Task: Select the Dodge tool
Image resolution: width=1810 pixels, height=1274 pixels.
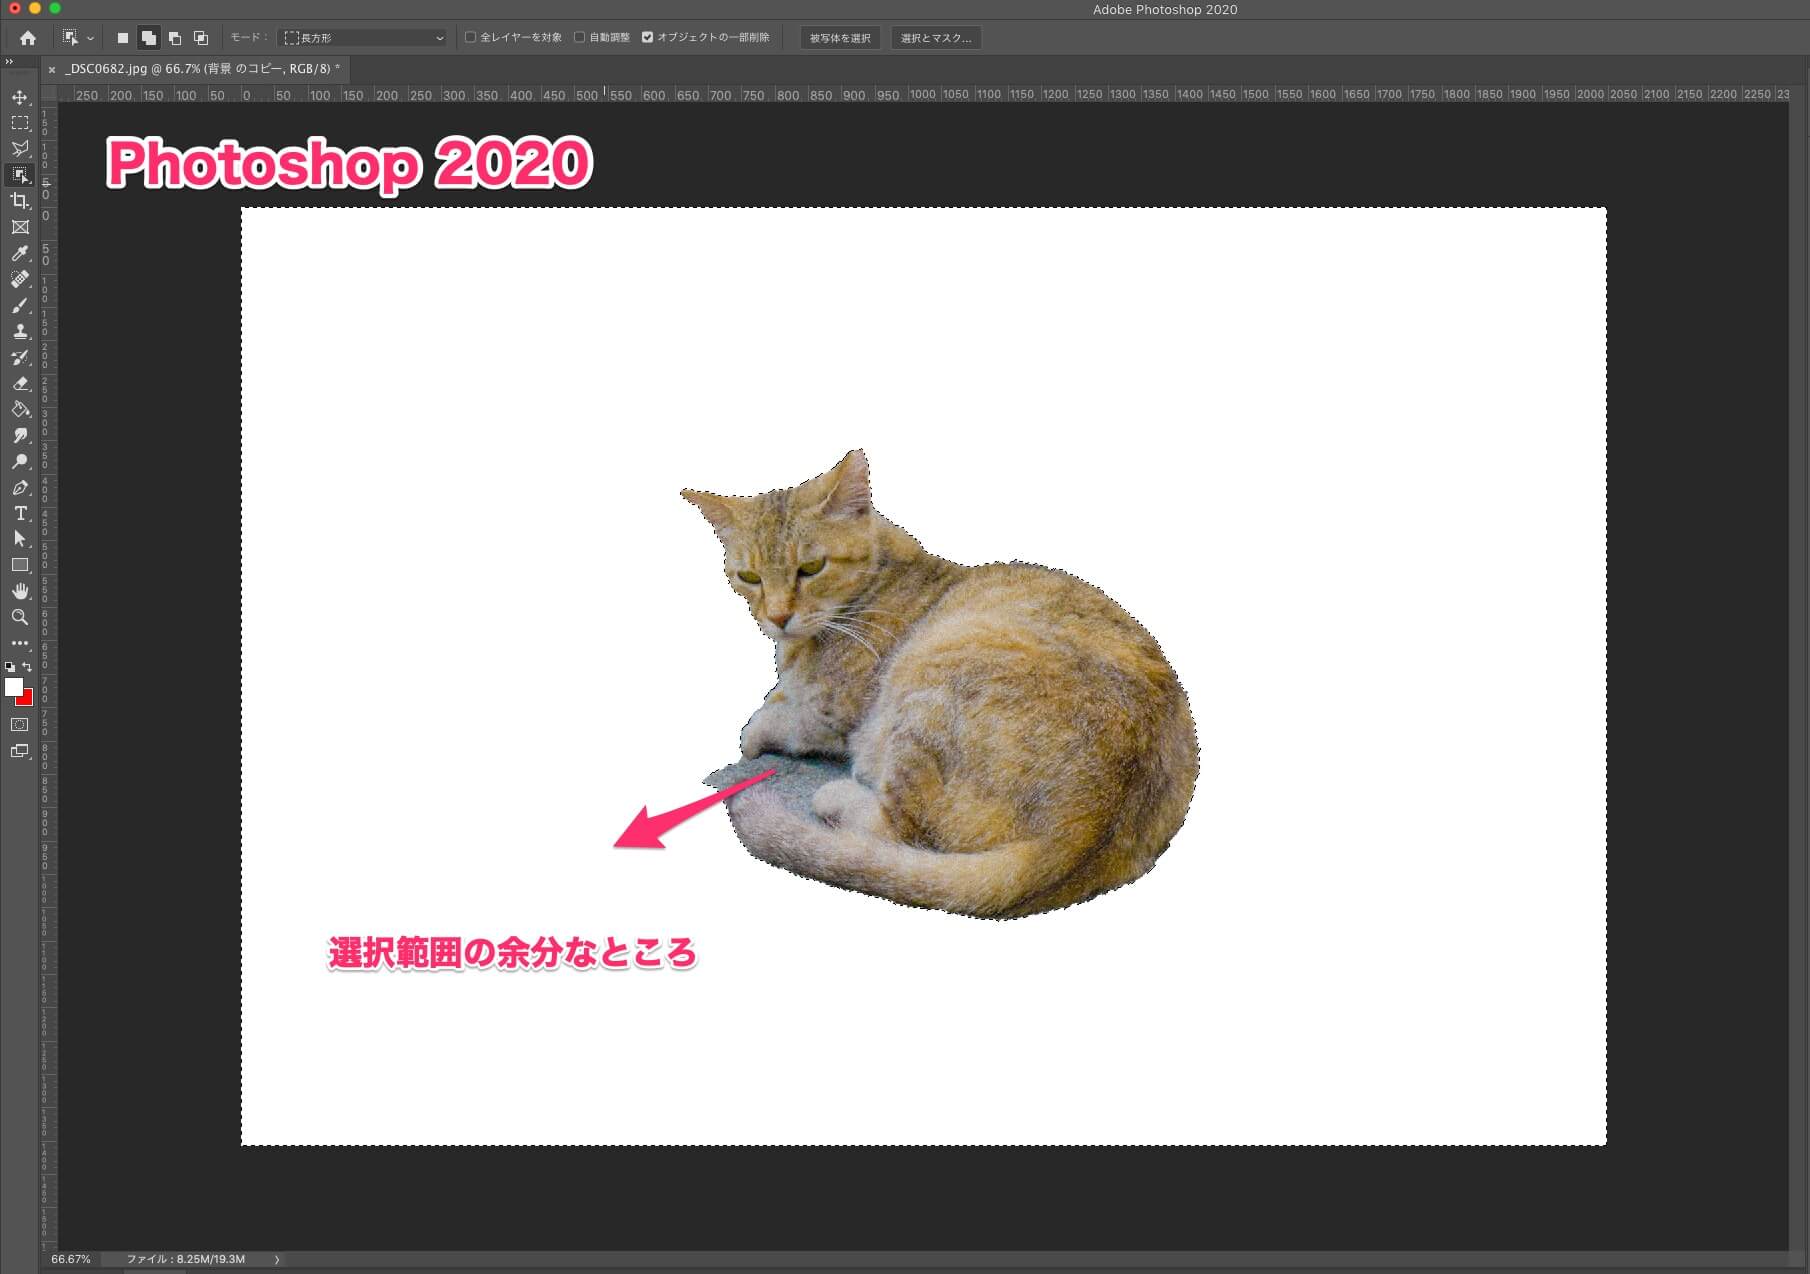Action: tap(20, 461)
